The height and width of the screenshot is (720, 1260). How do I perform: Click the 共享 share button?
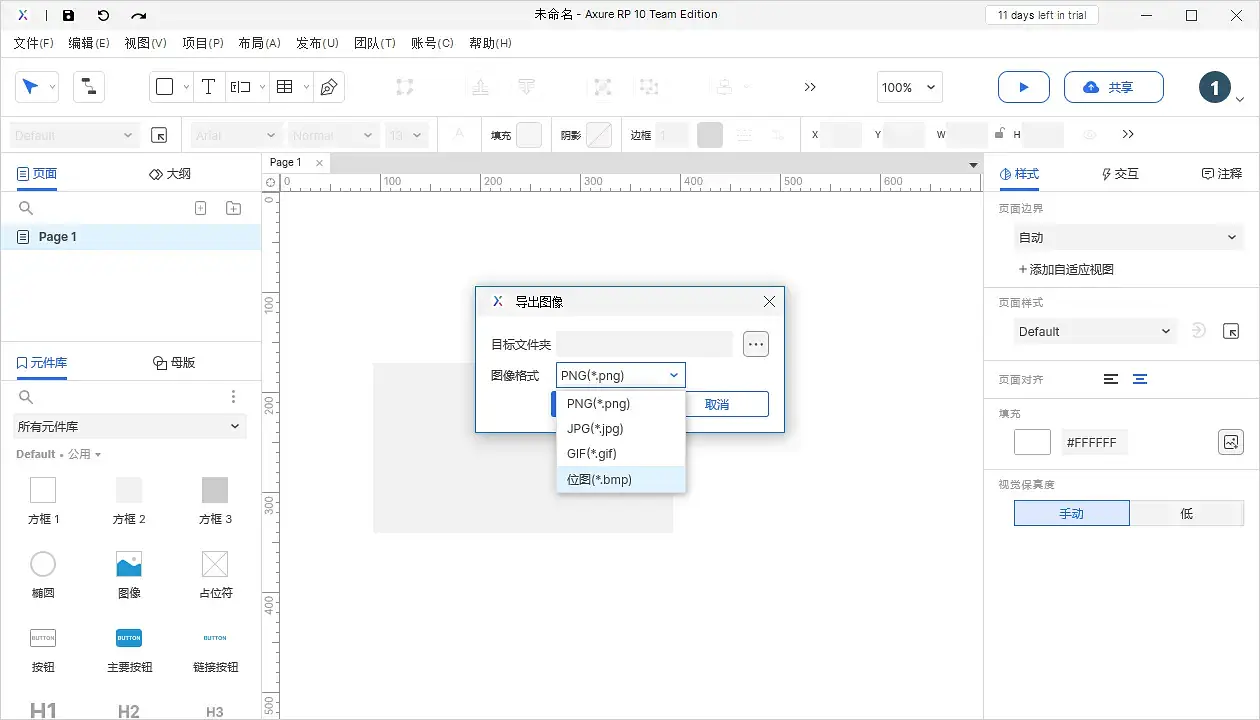1113,87
